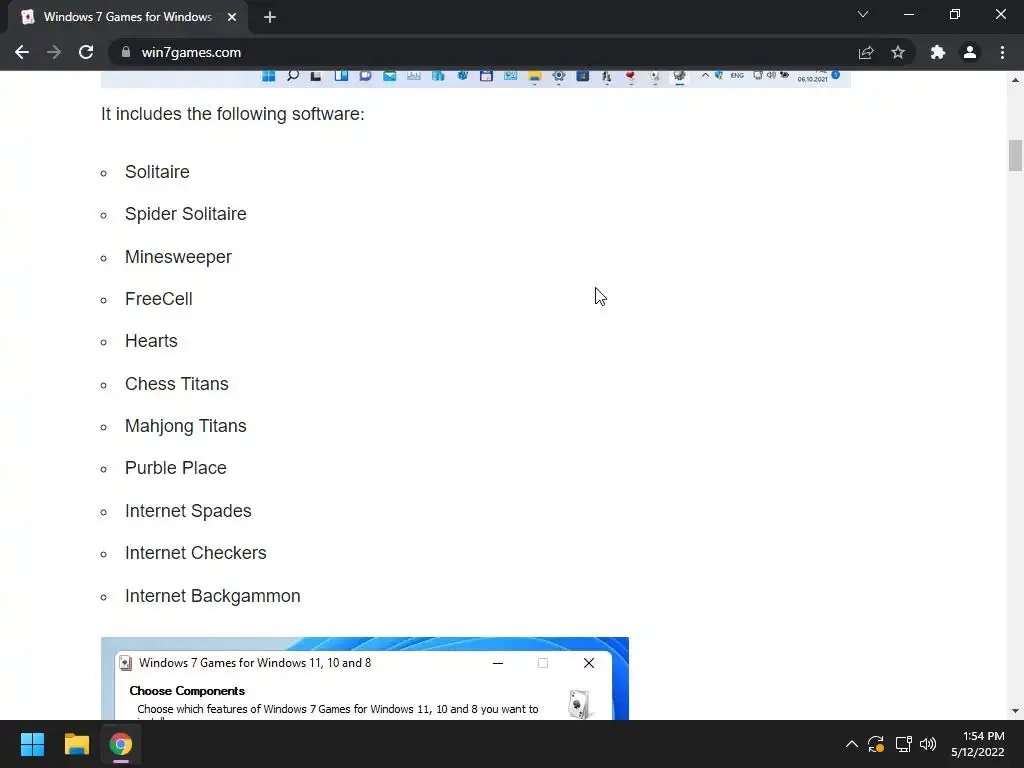Click the page's vertical scrollbar thumb
This screenshot has height=768, width=1024.
1015,155
